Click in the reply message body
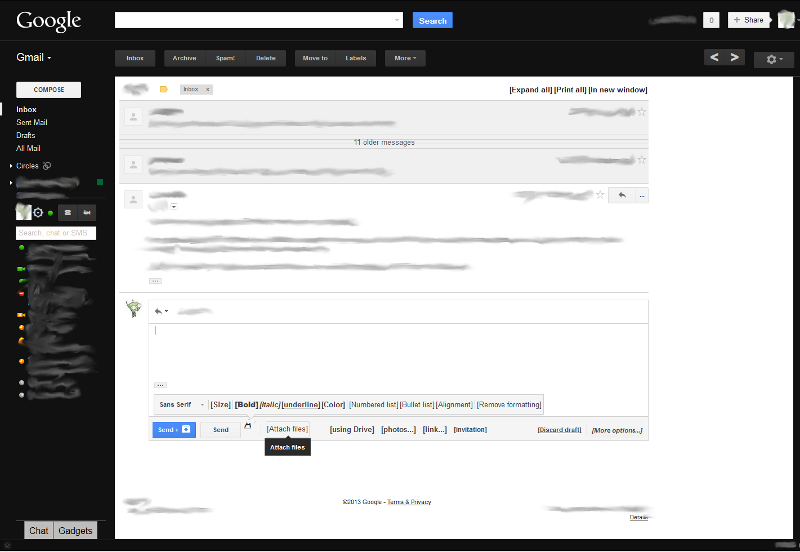This screenshot has height=552, width=800. pyautogui.click(x=398, y=352)
